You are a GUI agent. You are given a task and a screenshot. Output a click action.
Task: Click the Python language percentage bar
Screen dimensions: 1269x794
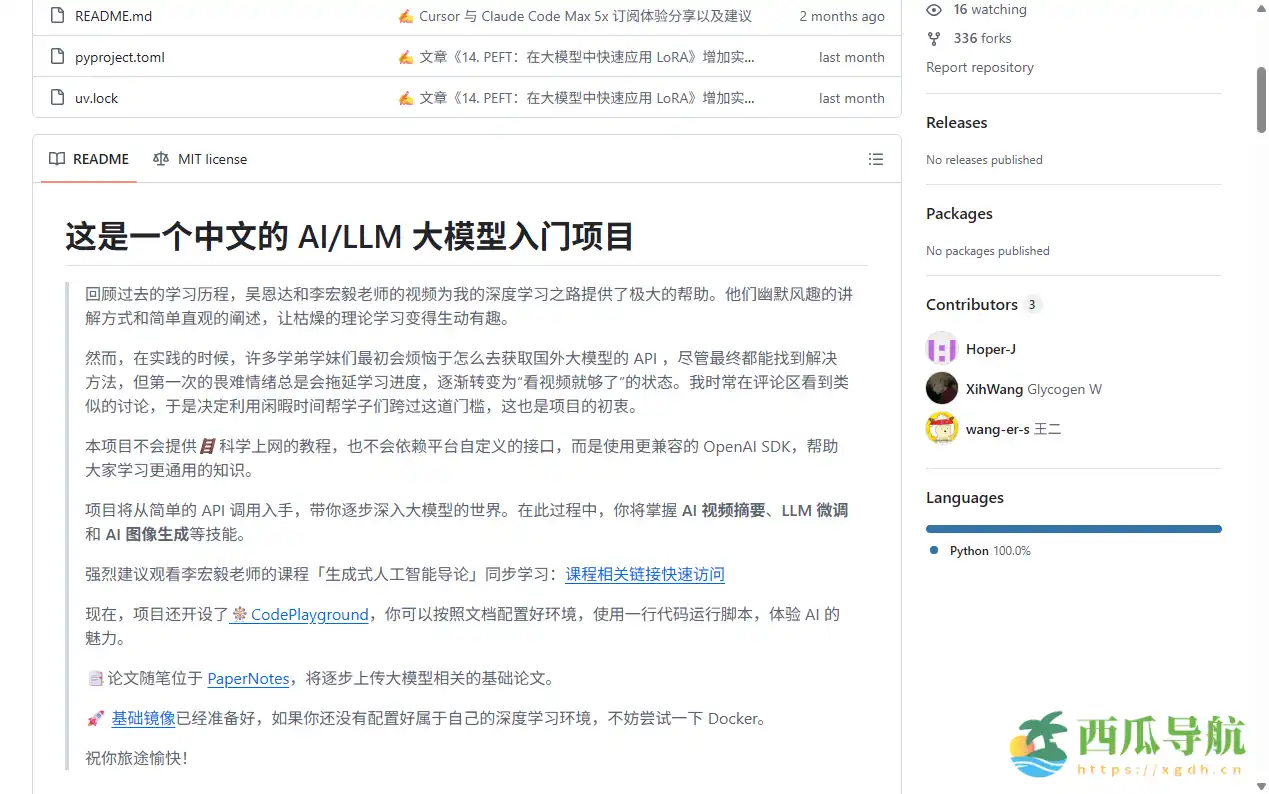(x=1073, y=528)
